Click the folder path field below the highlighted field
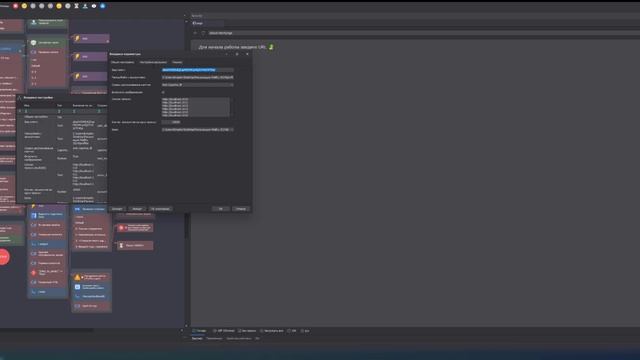The width and height of the screenshot is (640, 360). point(198,77)
